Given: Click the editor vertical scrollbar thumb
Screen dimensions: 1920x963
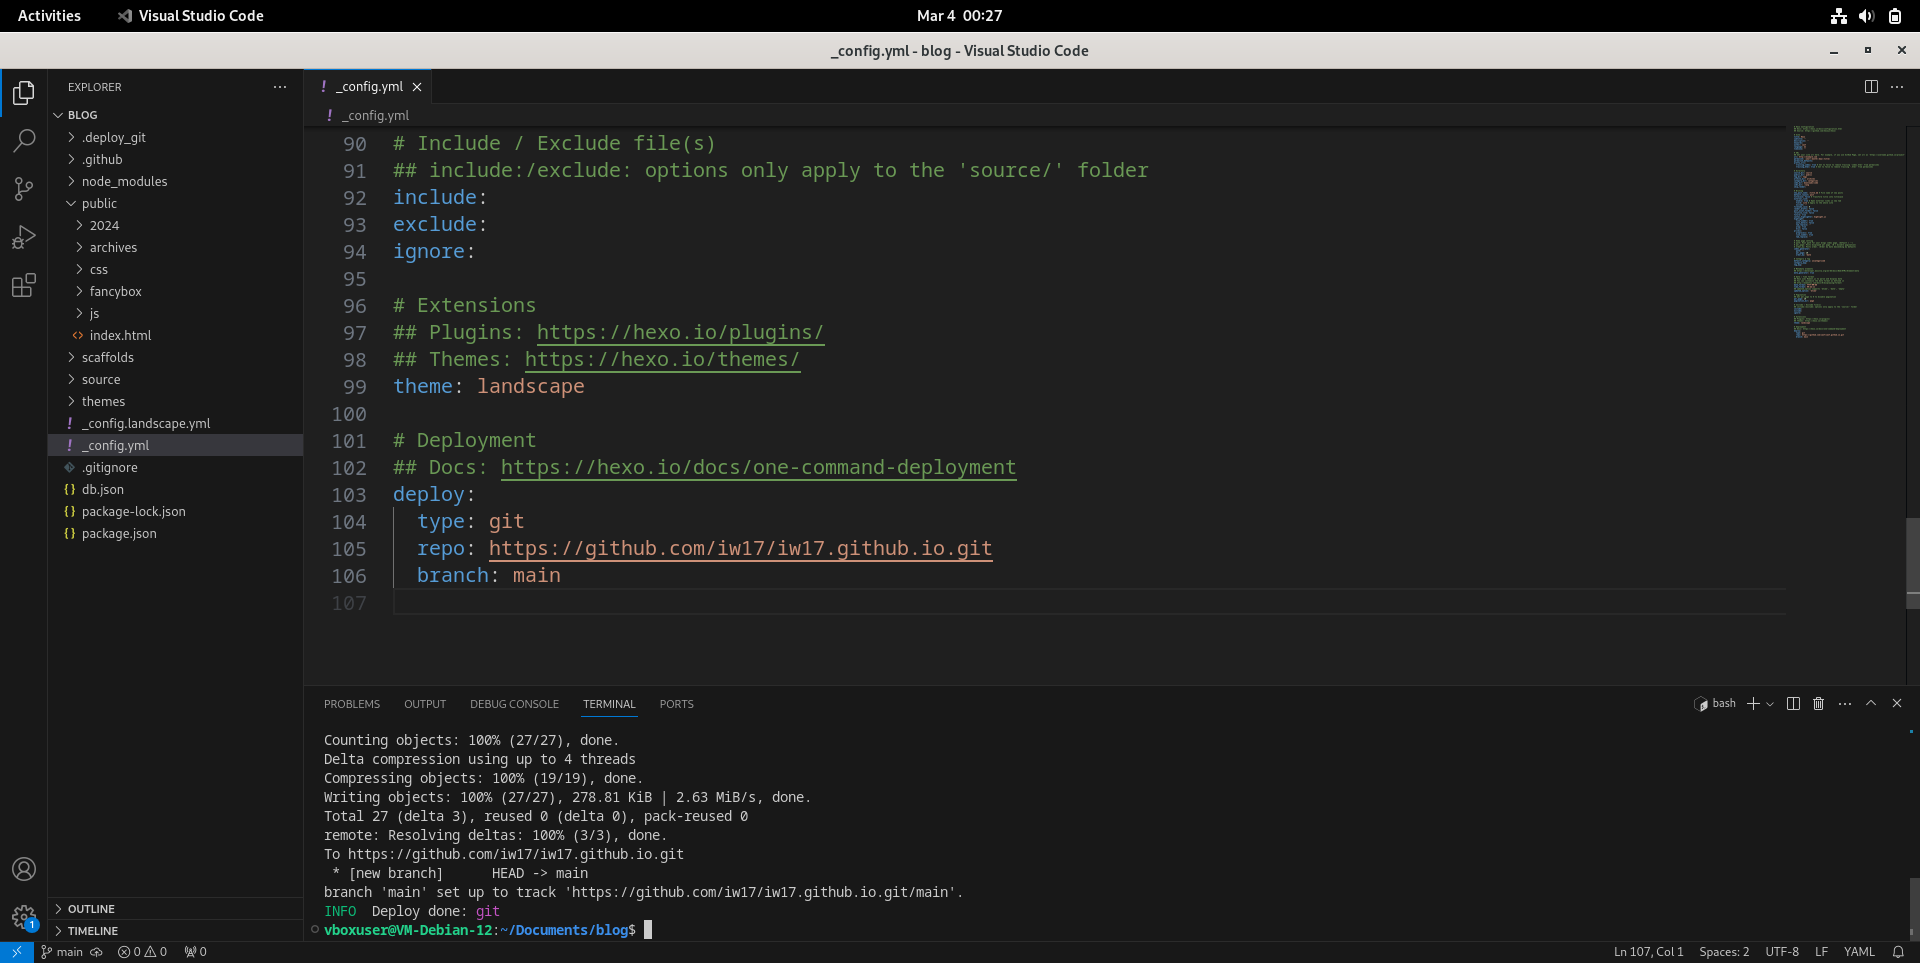Looking at the screenshot, I should 1913,564.
